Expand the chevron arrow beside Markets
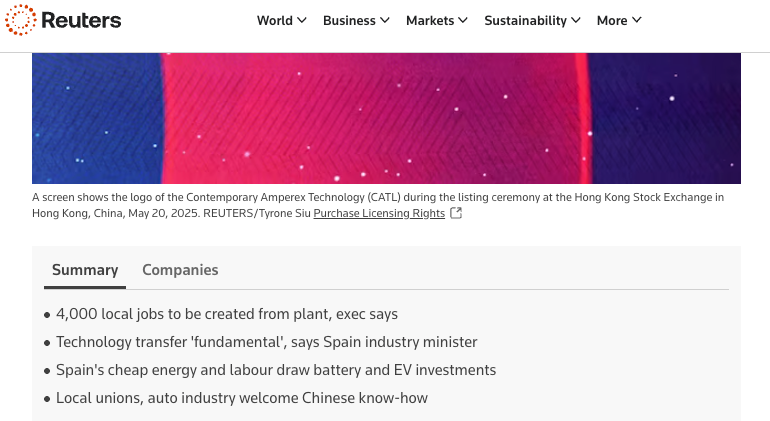 463,20
